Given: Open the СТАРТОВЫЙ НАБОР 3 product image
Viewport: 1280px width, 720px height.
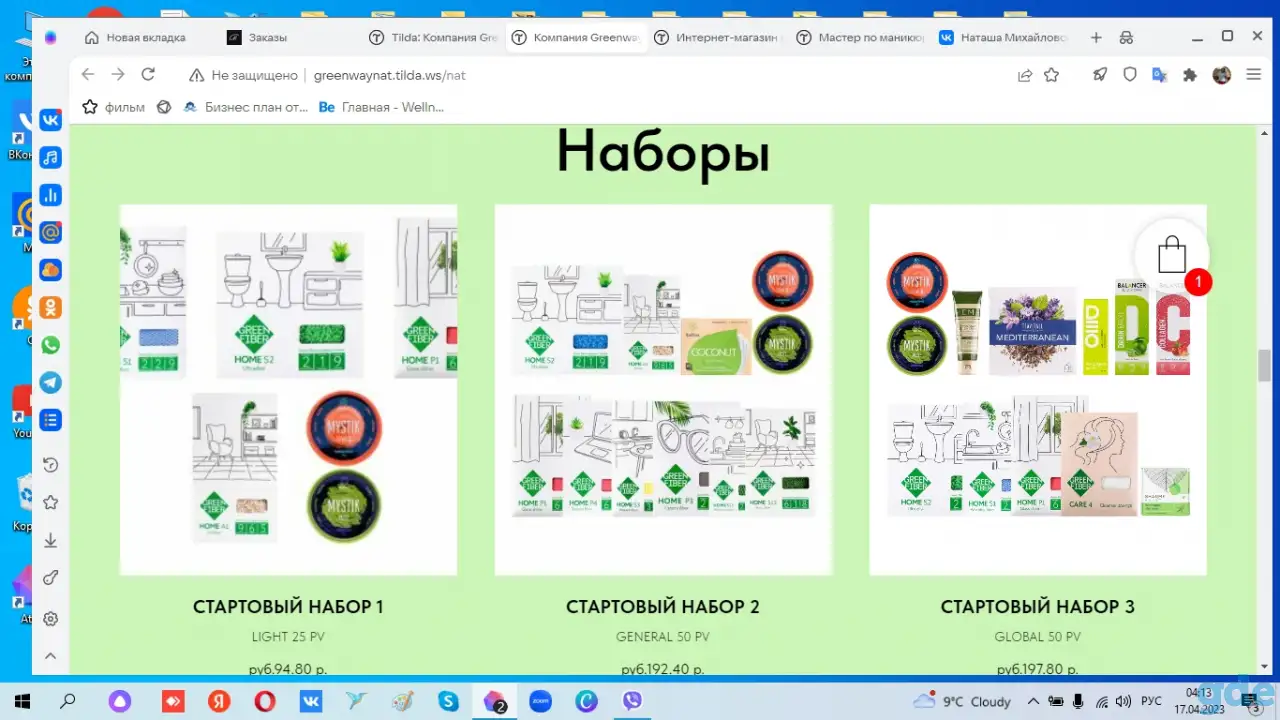Looking at the screenshot, I should (1038, 390).
